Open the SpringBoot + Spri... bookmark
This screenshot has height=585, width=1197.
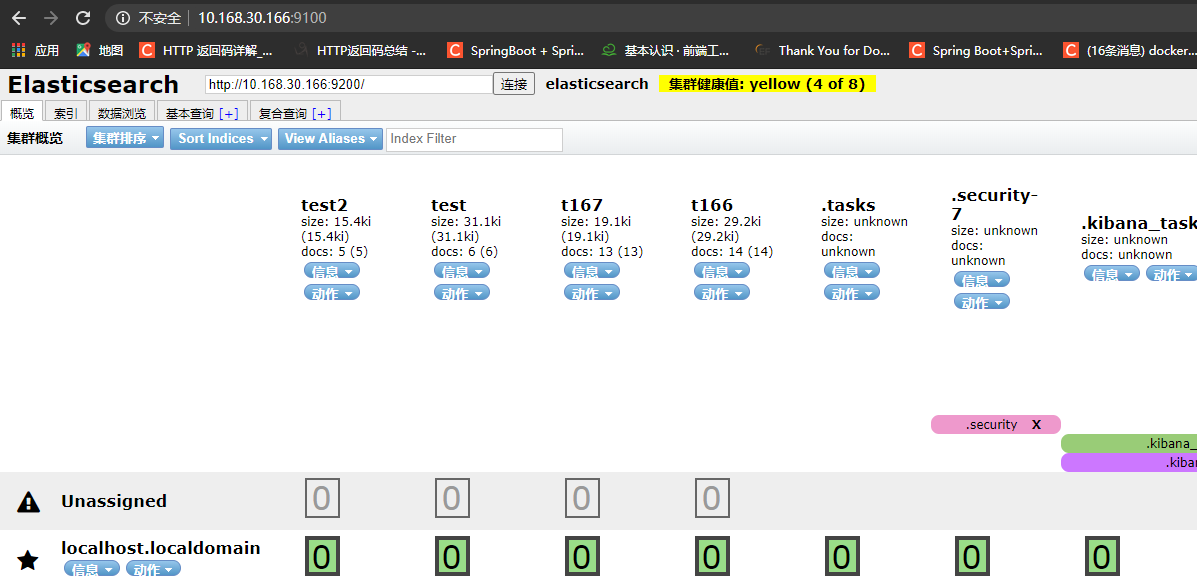[515, 50]
